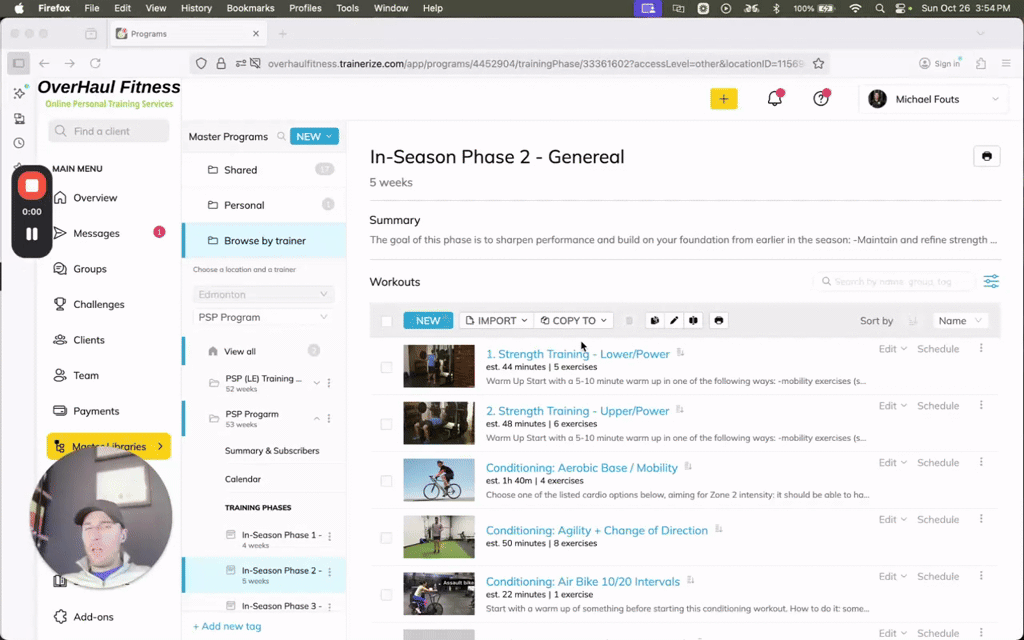Stop the screen recording with red button
This screenshot has height=640, width=1024.
tap(31, 186)
